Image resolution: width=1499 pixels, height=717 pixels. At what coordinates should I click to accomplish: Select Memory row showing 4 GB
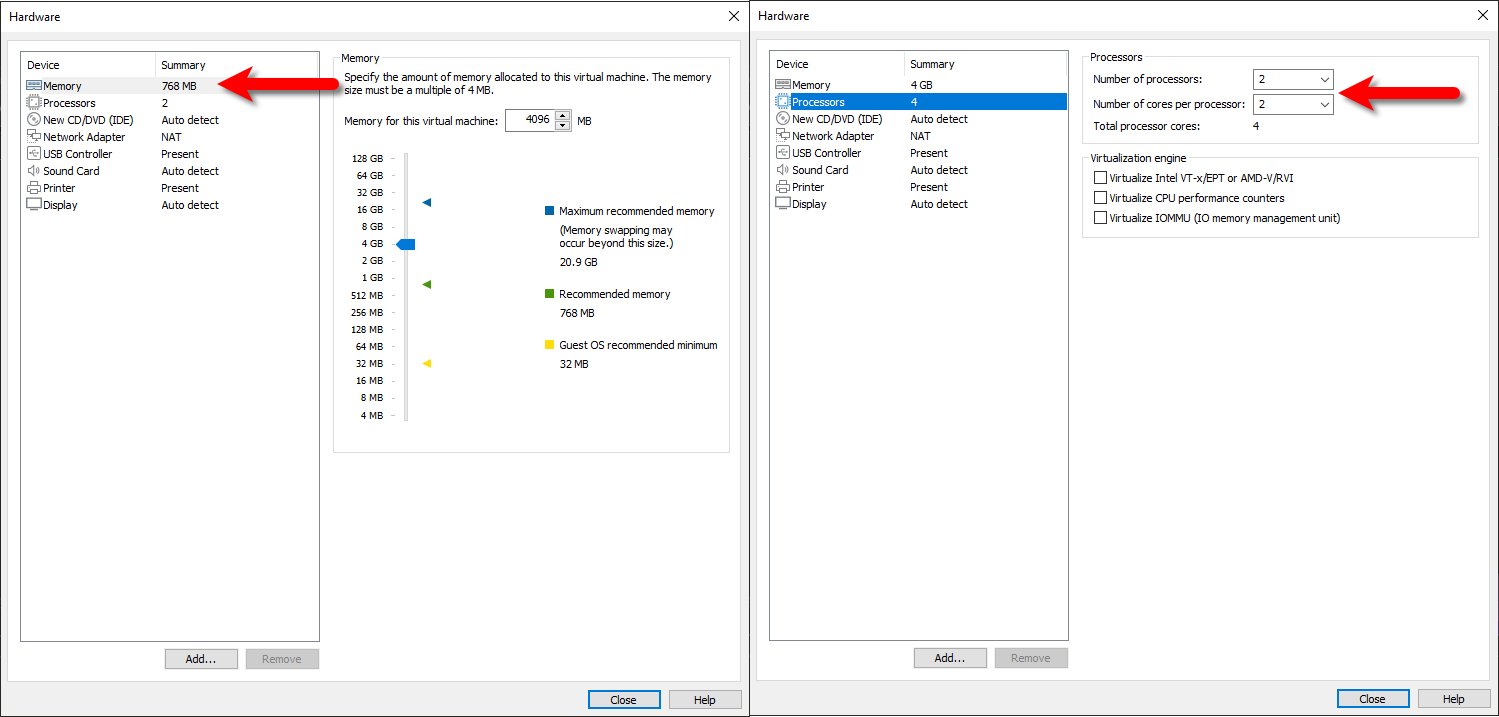click(919, 85)
